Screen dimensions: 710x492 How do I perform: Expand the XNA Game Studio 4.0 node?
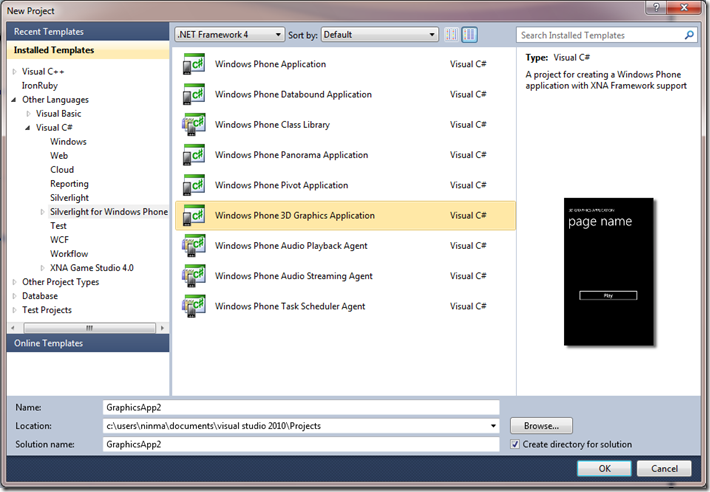click(43, 268)
